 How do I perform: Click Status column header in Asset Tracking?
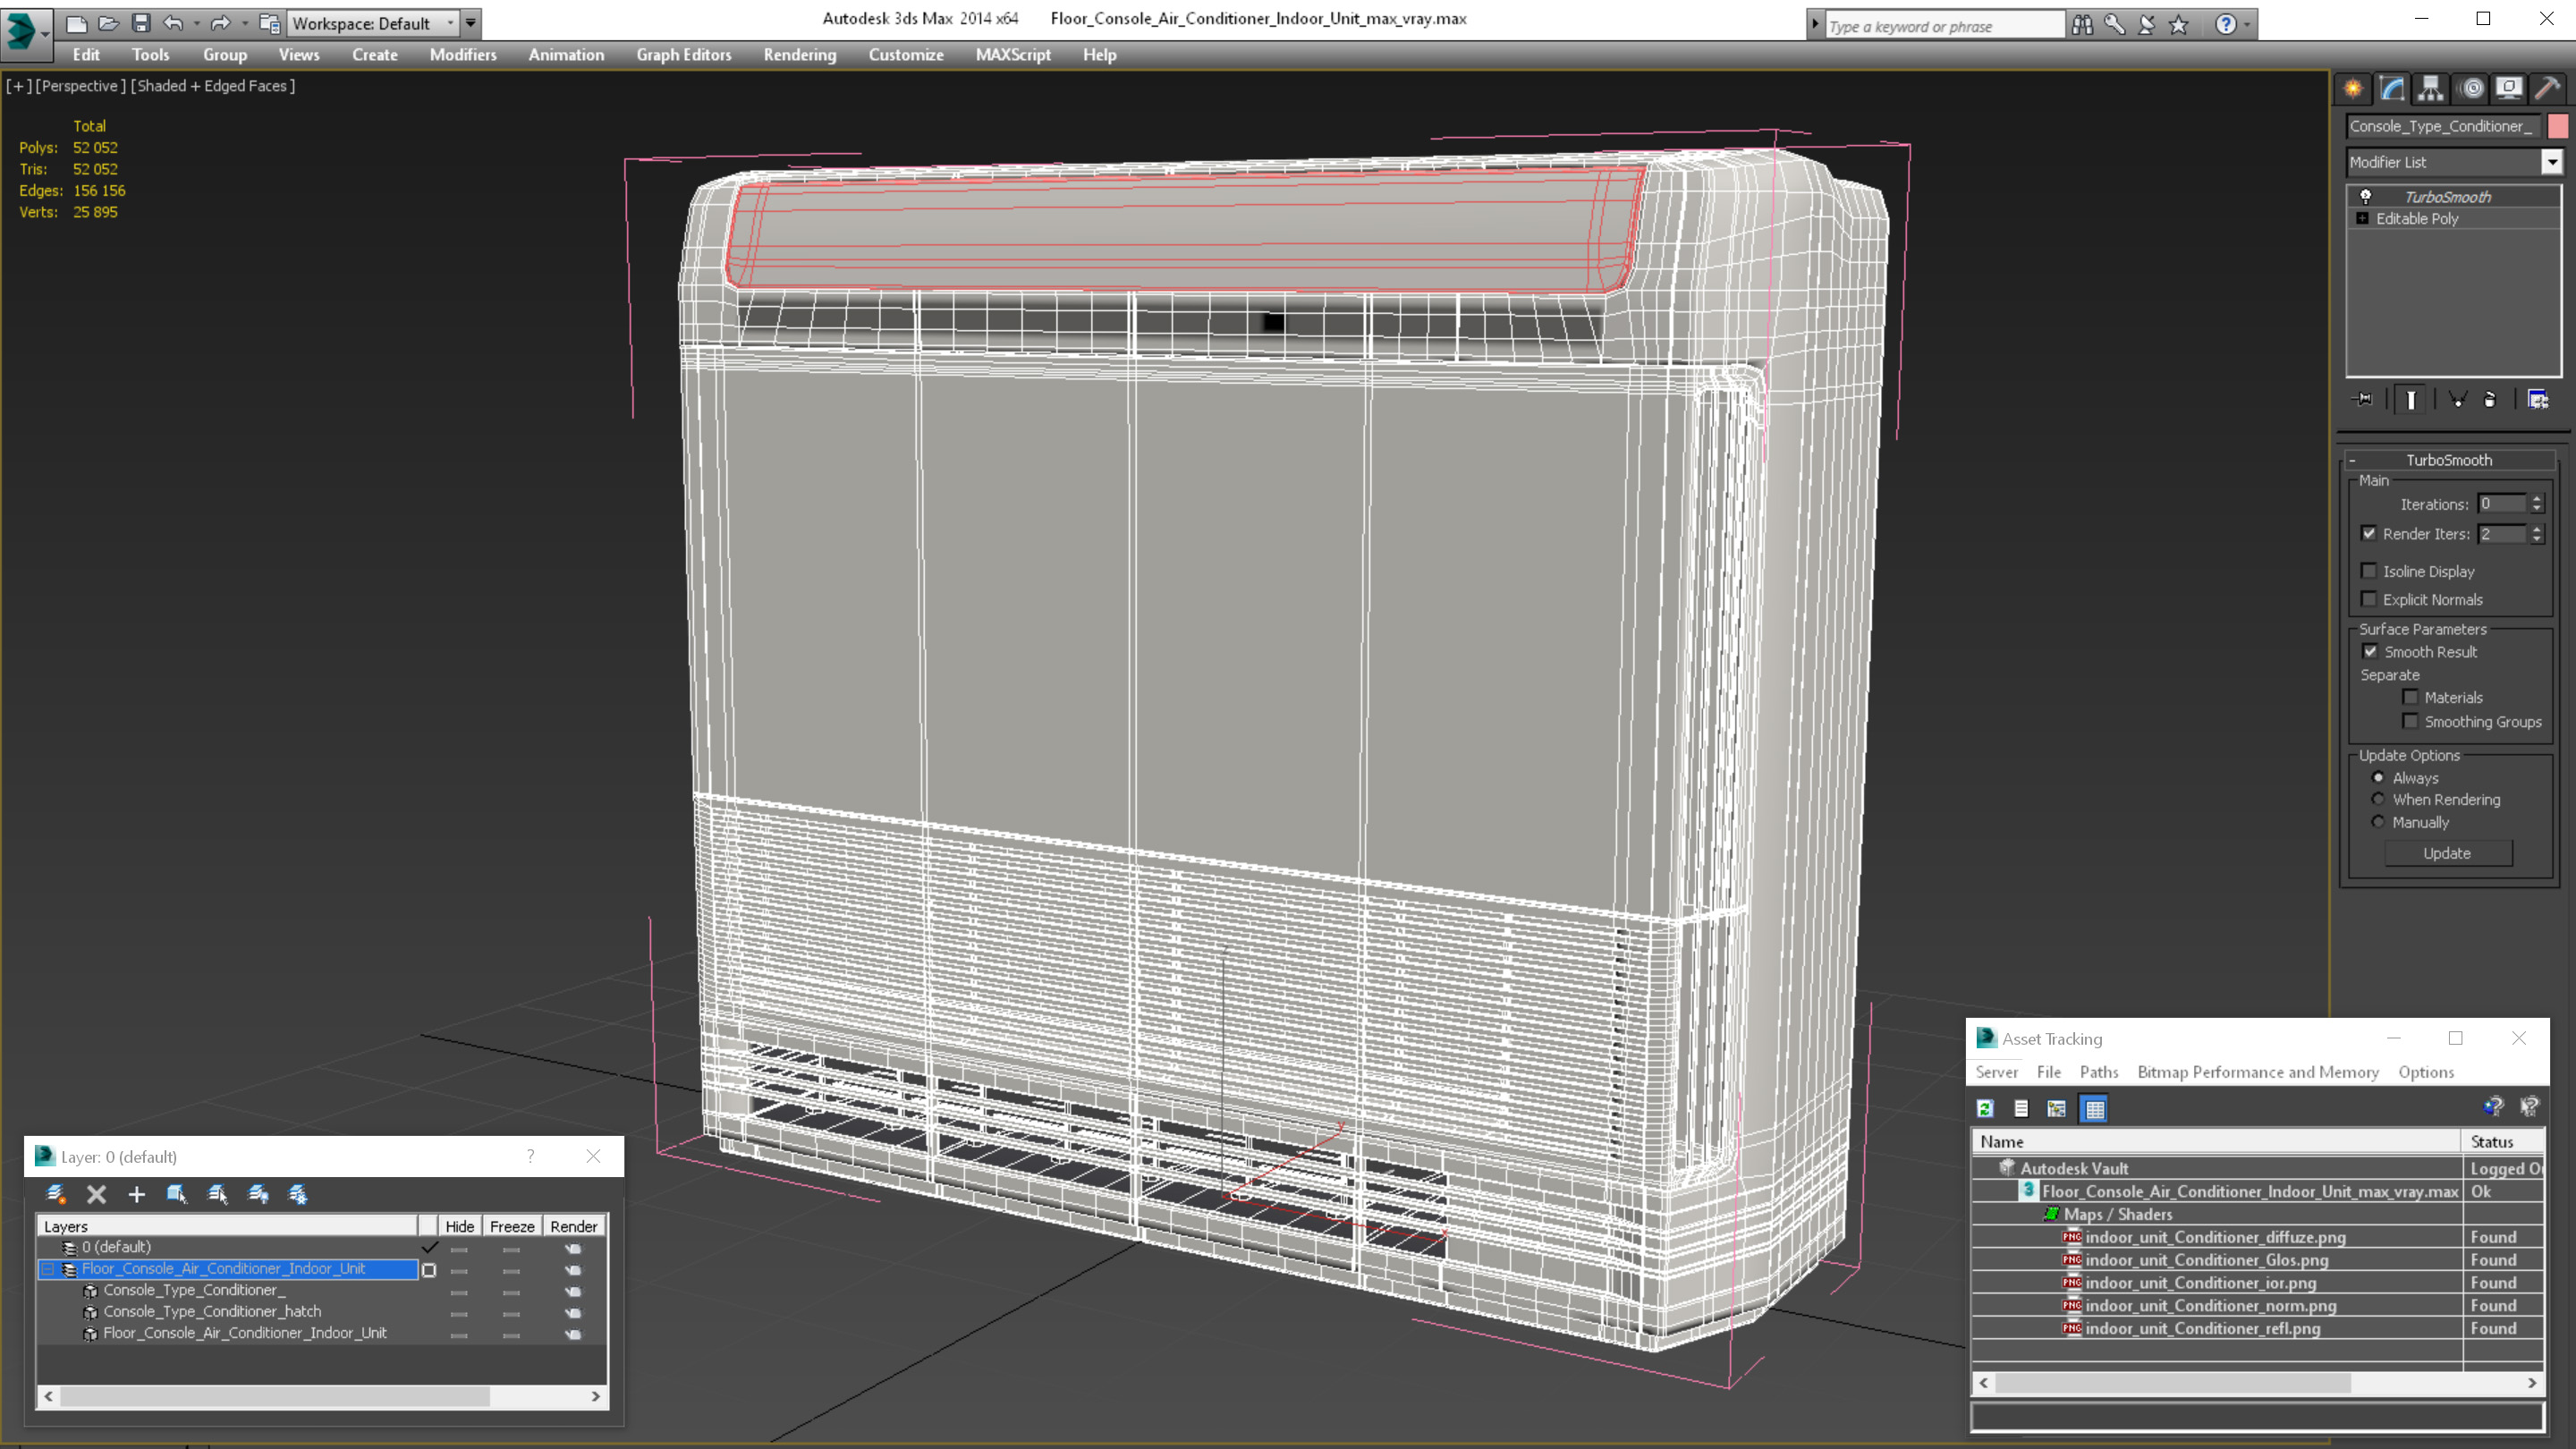click(x=2503, y=1142)
